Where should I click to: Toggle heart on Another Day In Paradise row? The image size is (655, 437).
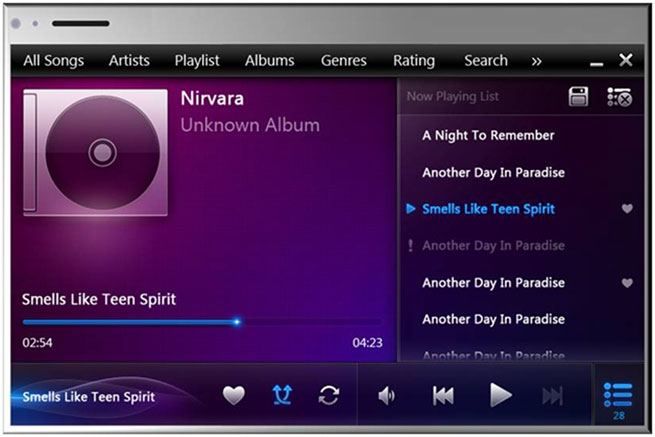point(627,283)
